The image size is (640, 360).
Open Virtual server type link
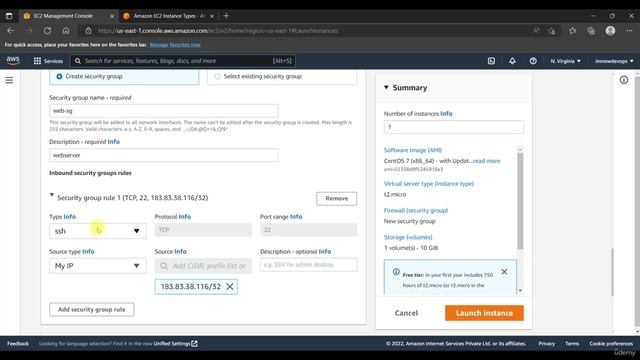tap(429, 184)
